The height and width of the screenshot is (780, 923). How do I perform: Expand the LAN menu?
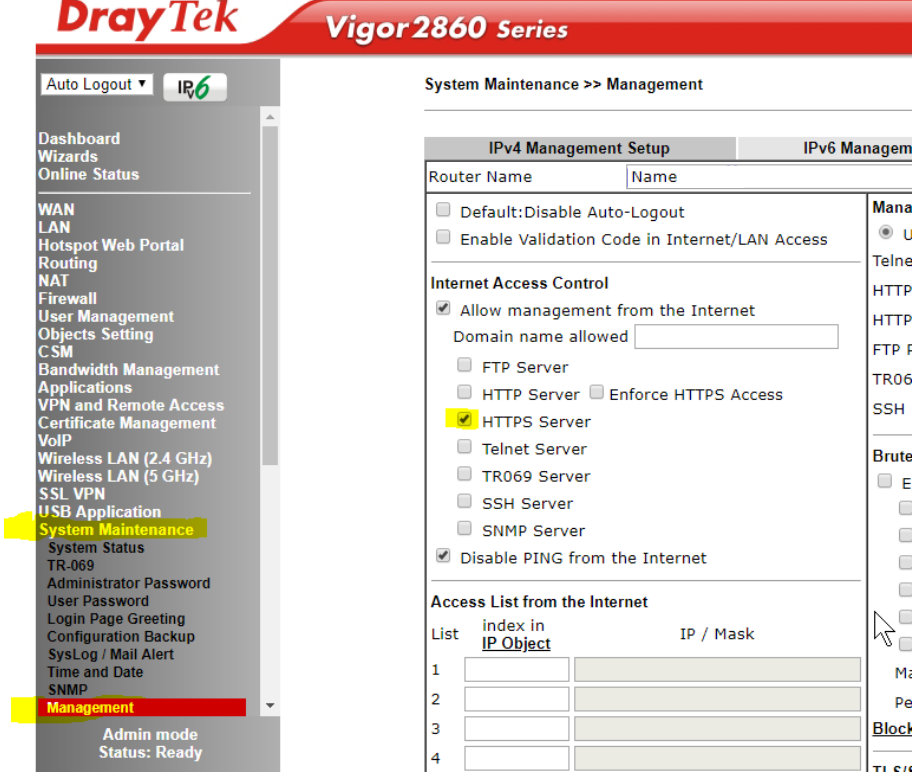54,228
